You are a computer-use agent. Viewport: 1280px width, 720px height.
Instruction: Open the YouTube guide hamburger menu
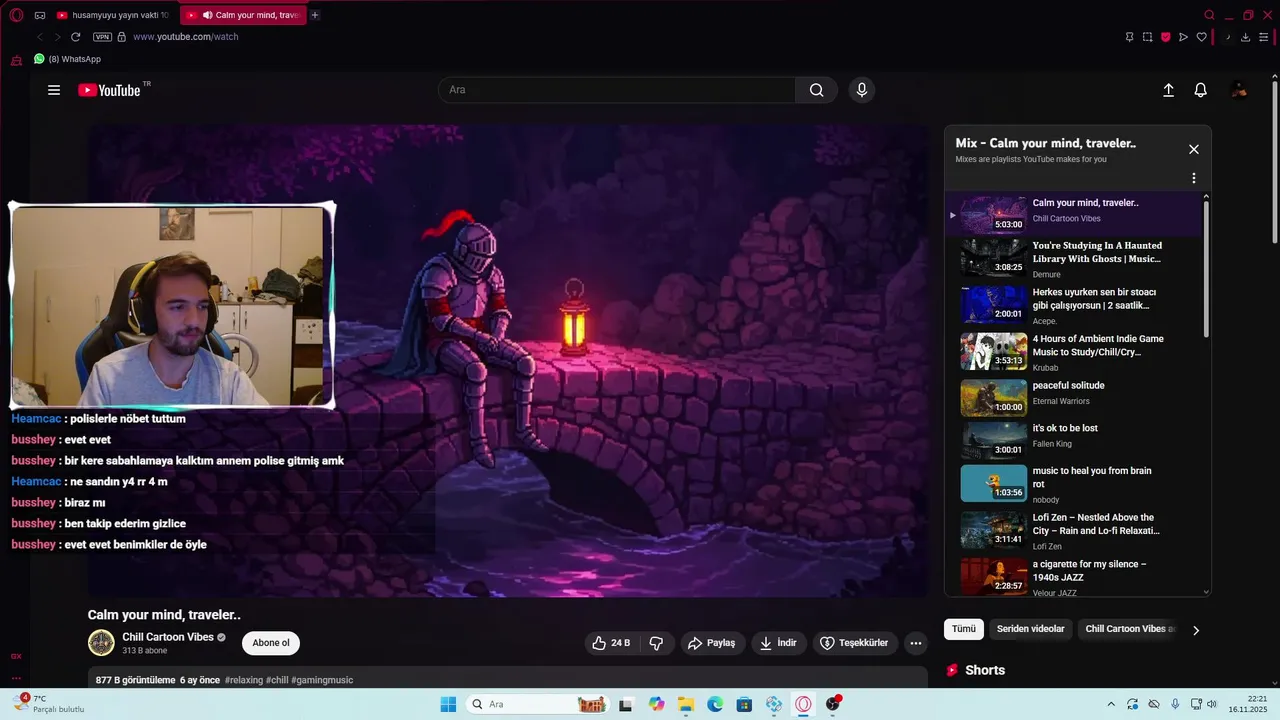[54, 90]
